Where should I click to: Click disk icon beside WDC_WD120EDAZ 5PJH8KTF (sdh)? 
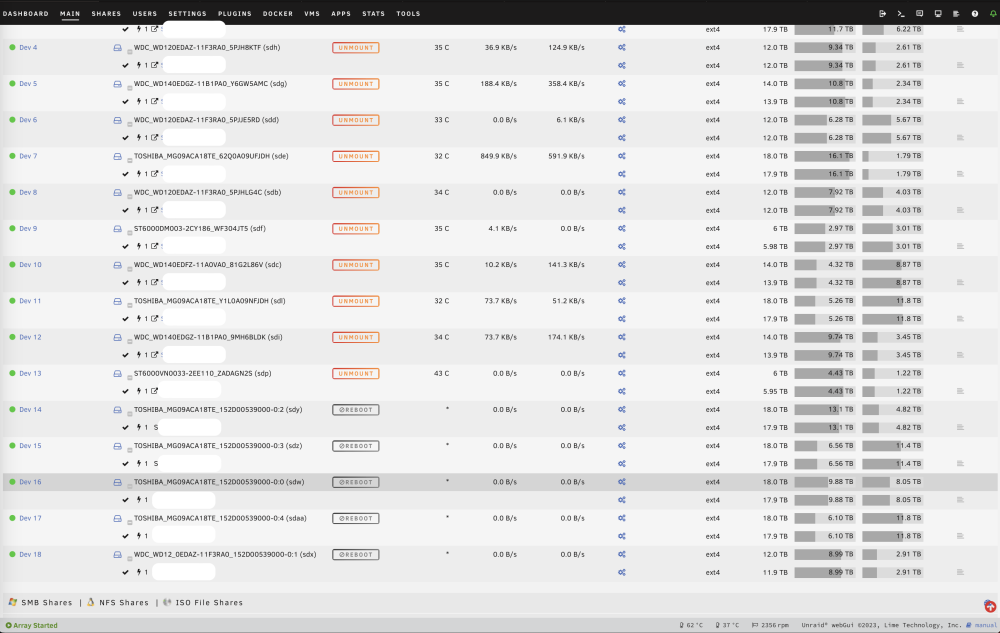117,48
